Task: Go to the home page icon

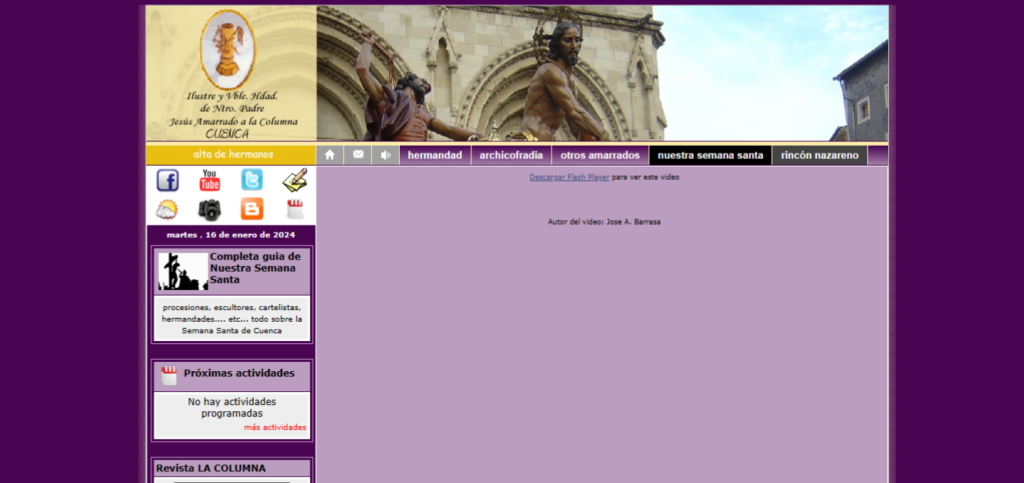Action: pyautogui.click(x=330, y=155)
